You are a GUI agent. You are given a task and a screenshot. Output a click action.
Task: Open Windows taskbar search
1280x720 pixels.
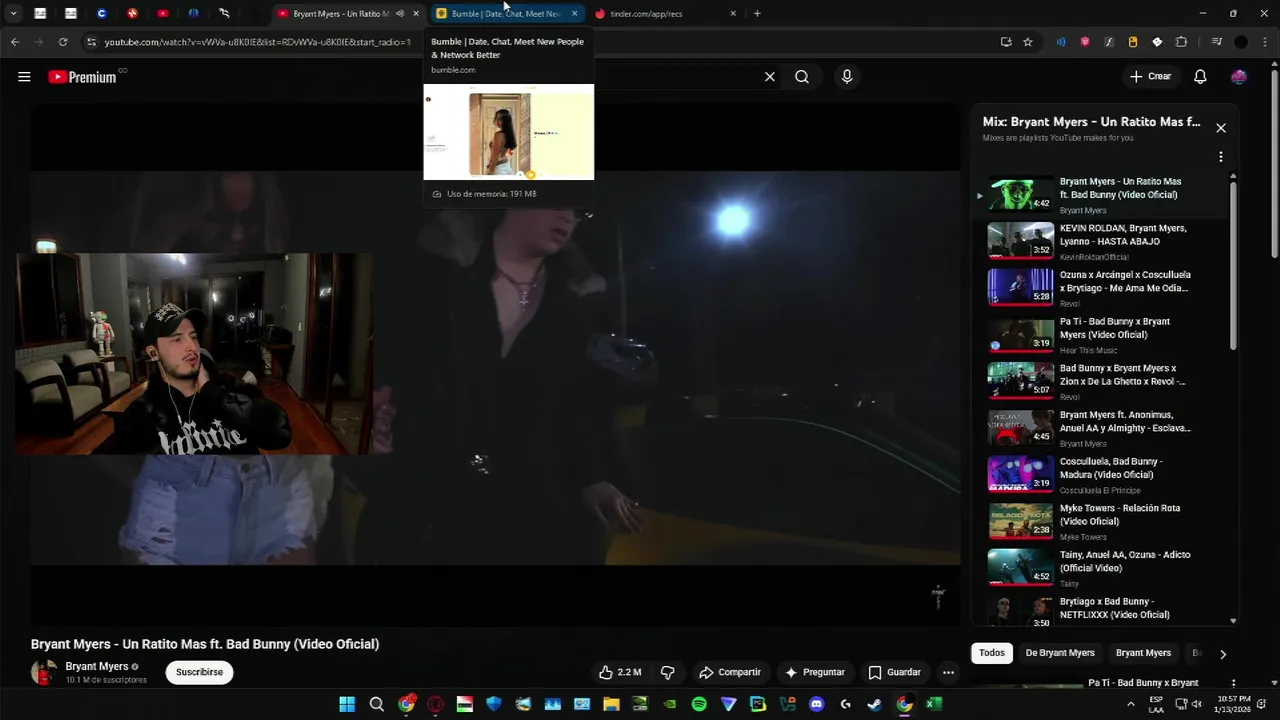pos(377,704)
